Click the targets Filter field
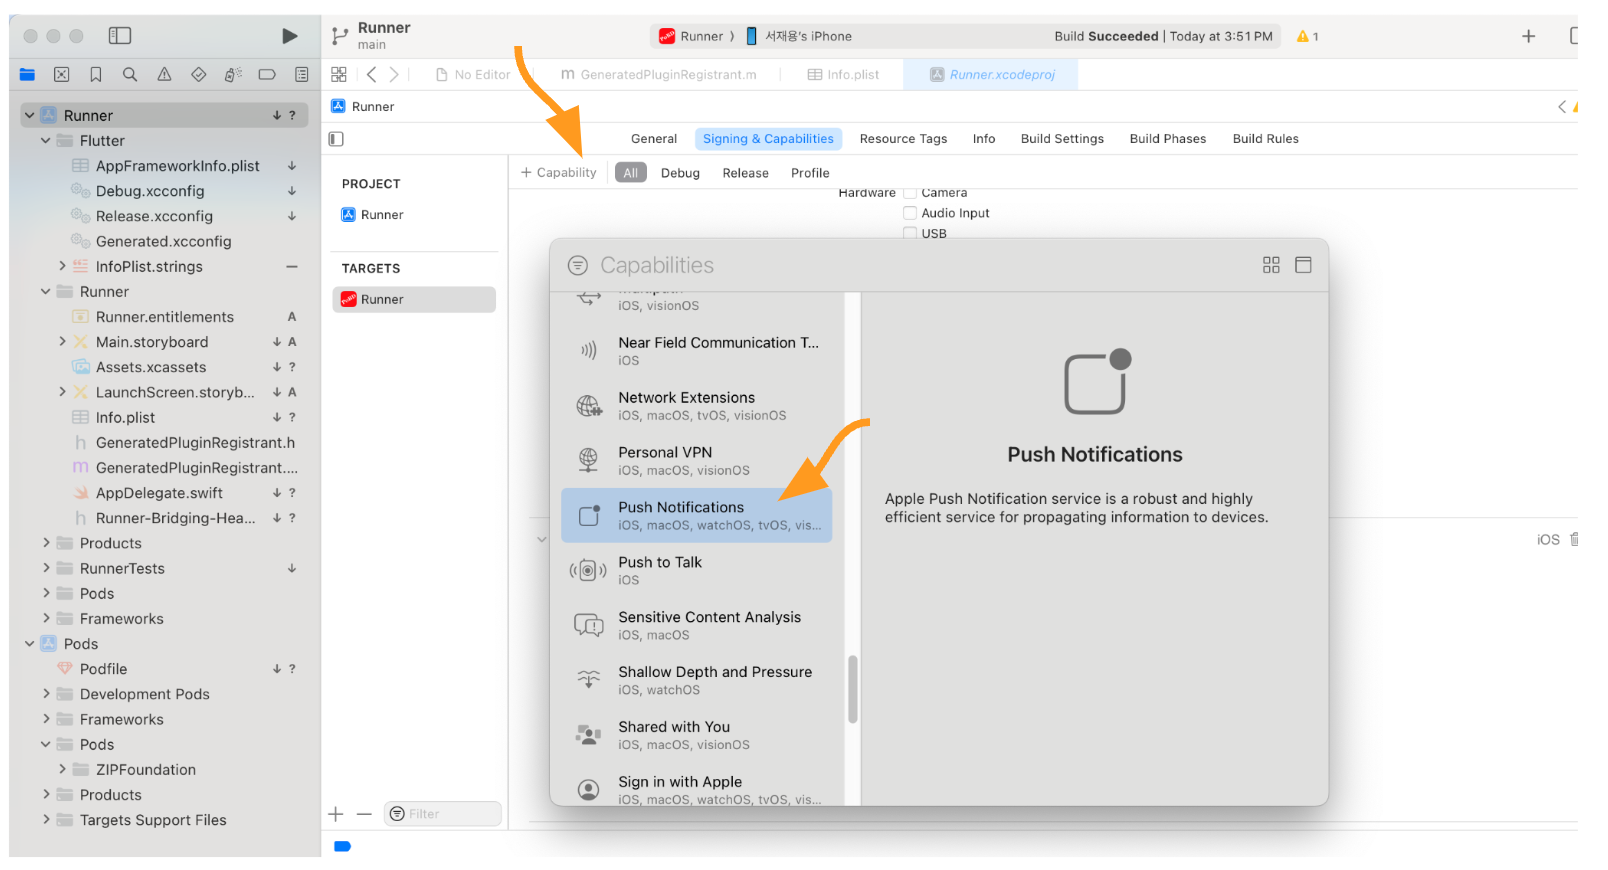This screenshot has width=1608, height=870. pyautogui.click(x=443, y=814)
